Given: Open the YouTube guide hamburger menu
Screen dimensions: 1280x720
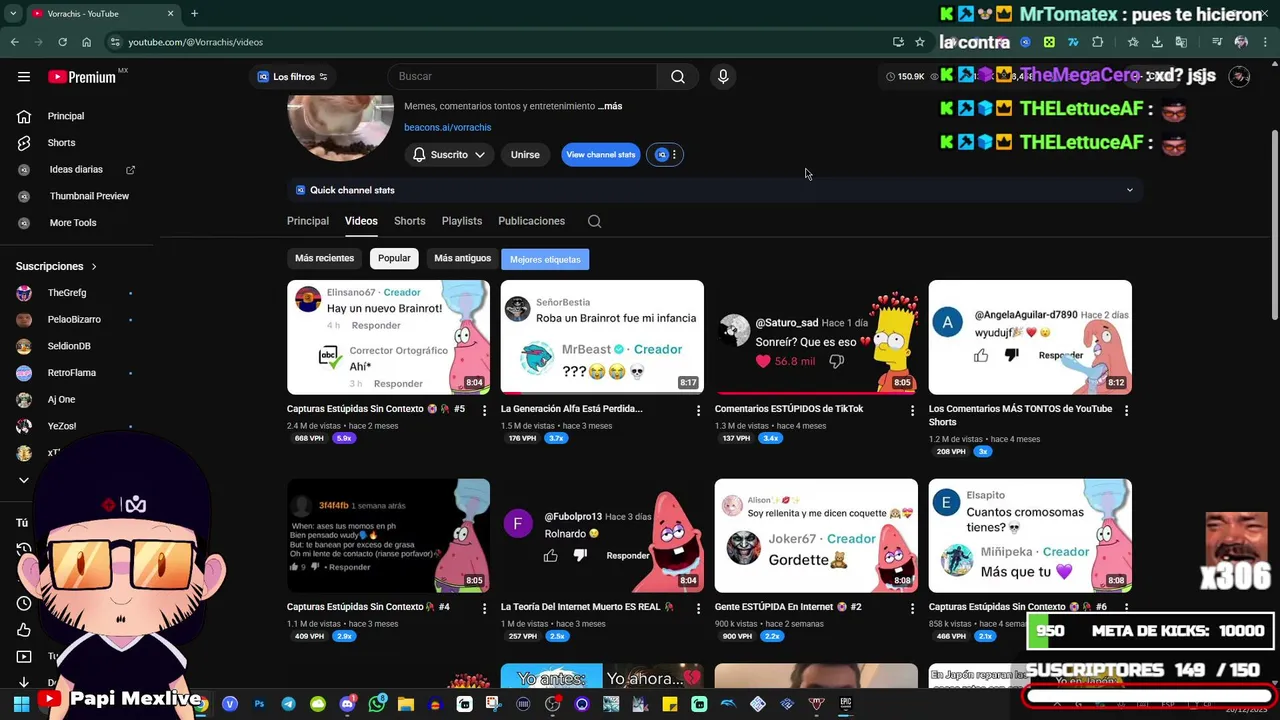Looking at the screenshot, I should pos(24,77).
